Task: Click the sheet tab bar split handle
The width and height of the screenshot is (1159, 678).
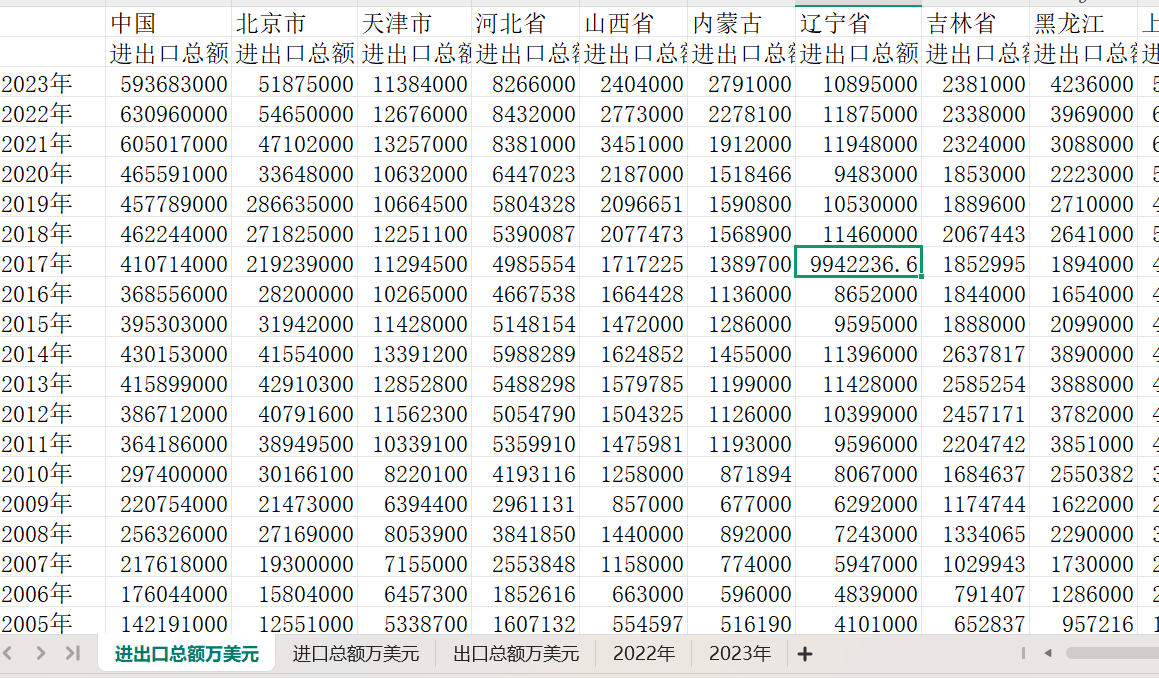Action: pos(1023,653)
